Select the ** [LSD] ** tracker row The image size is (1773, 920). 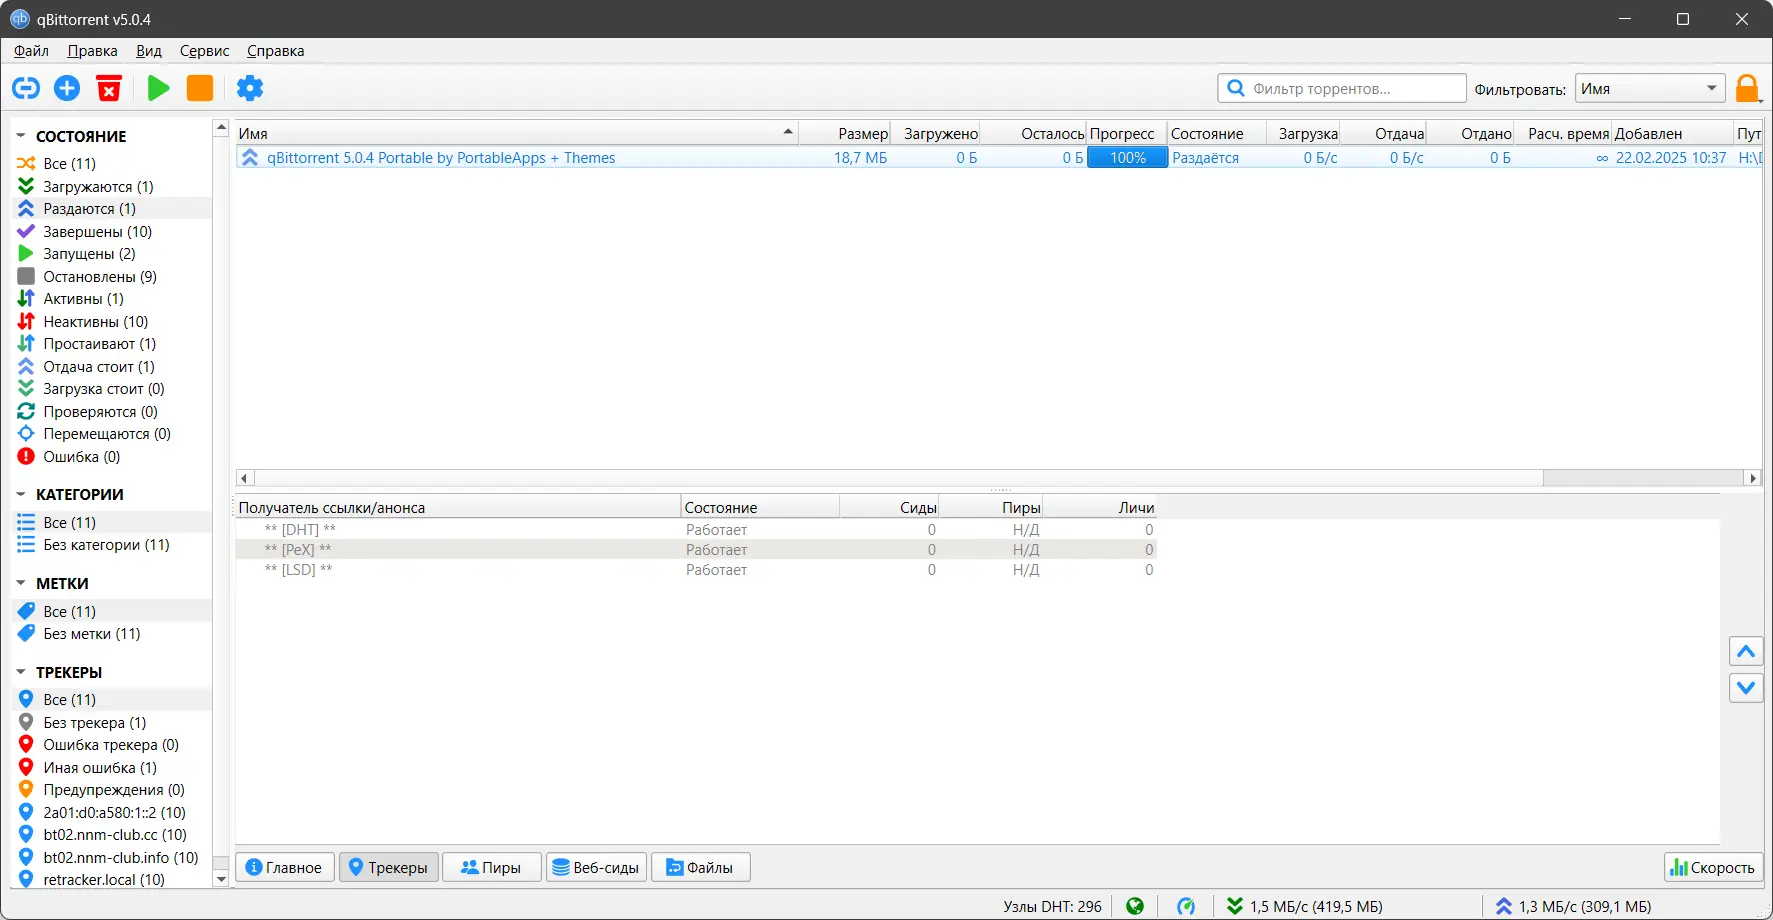pos(696,569)
